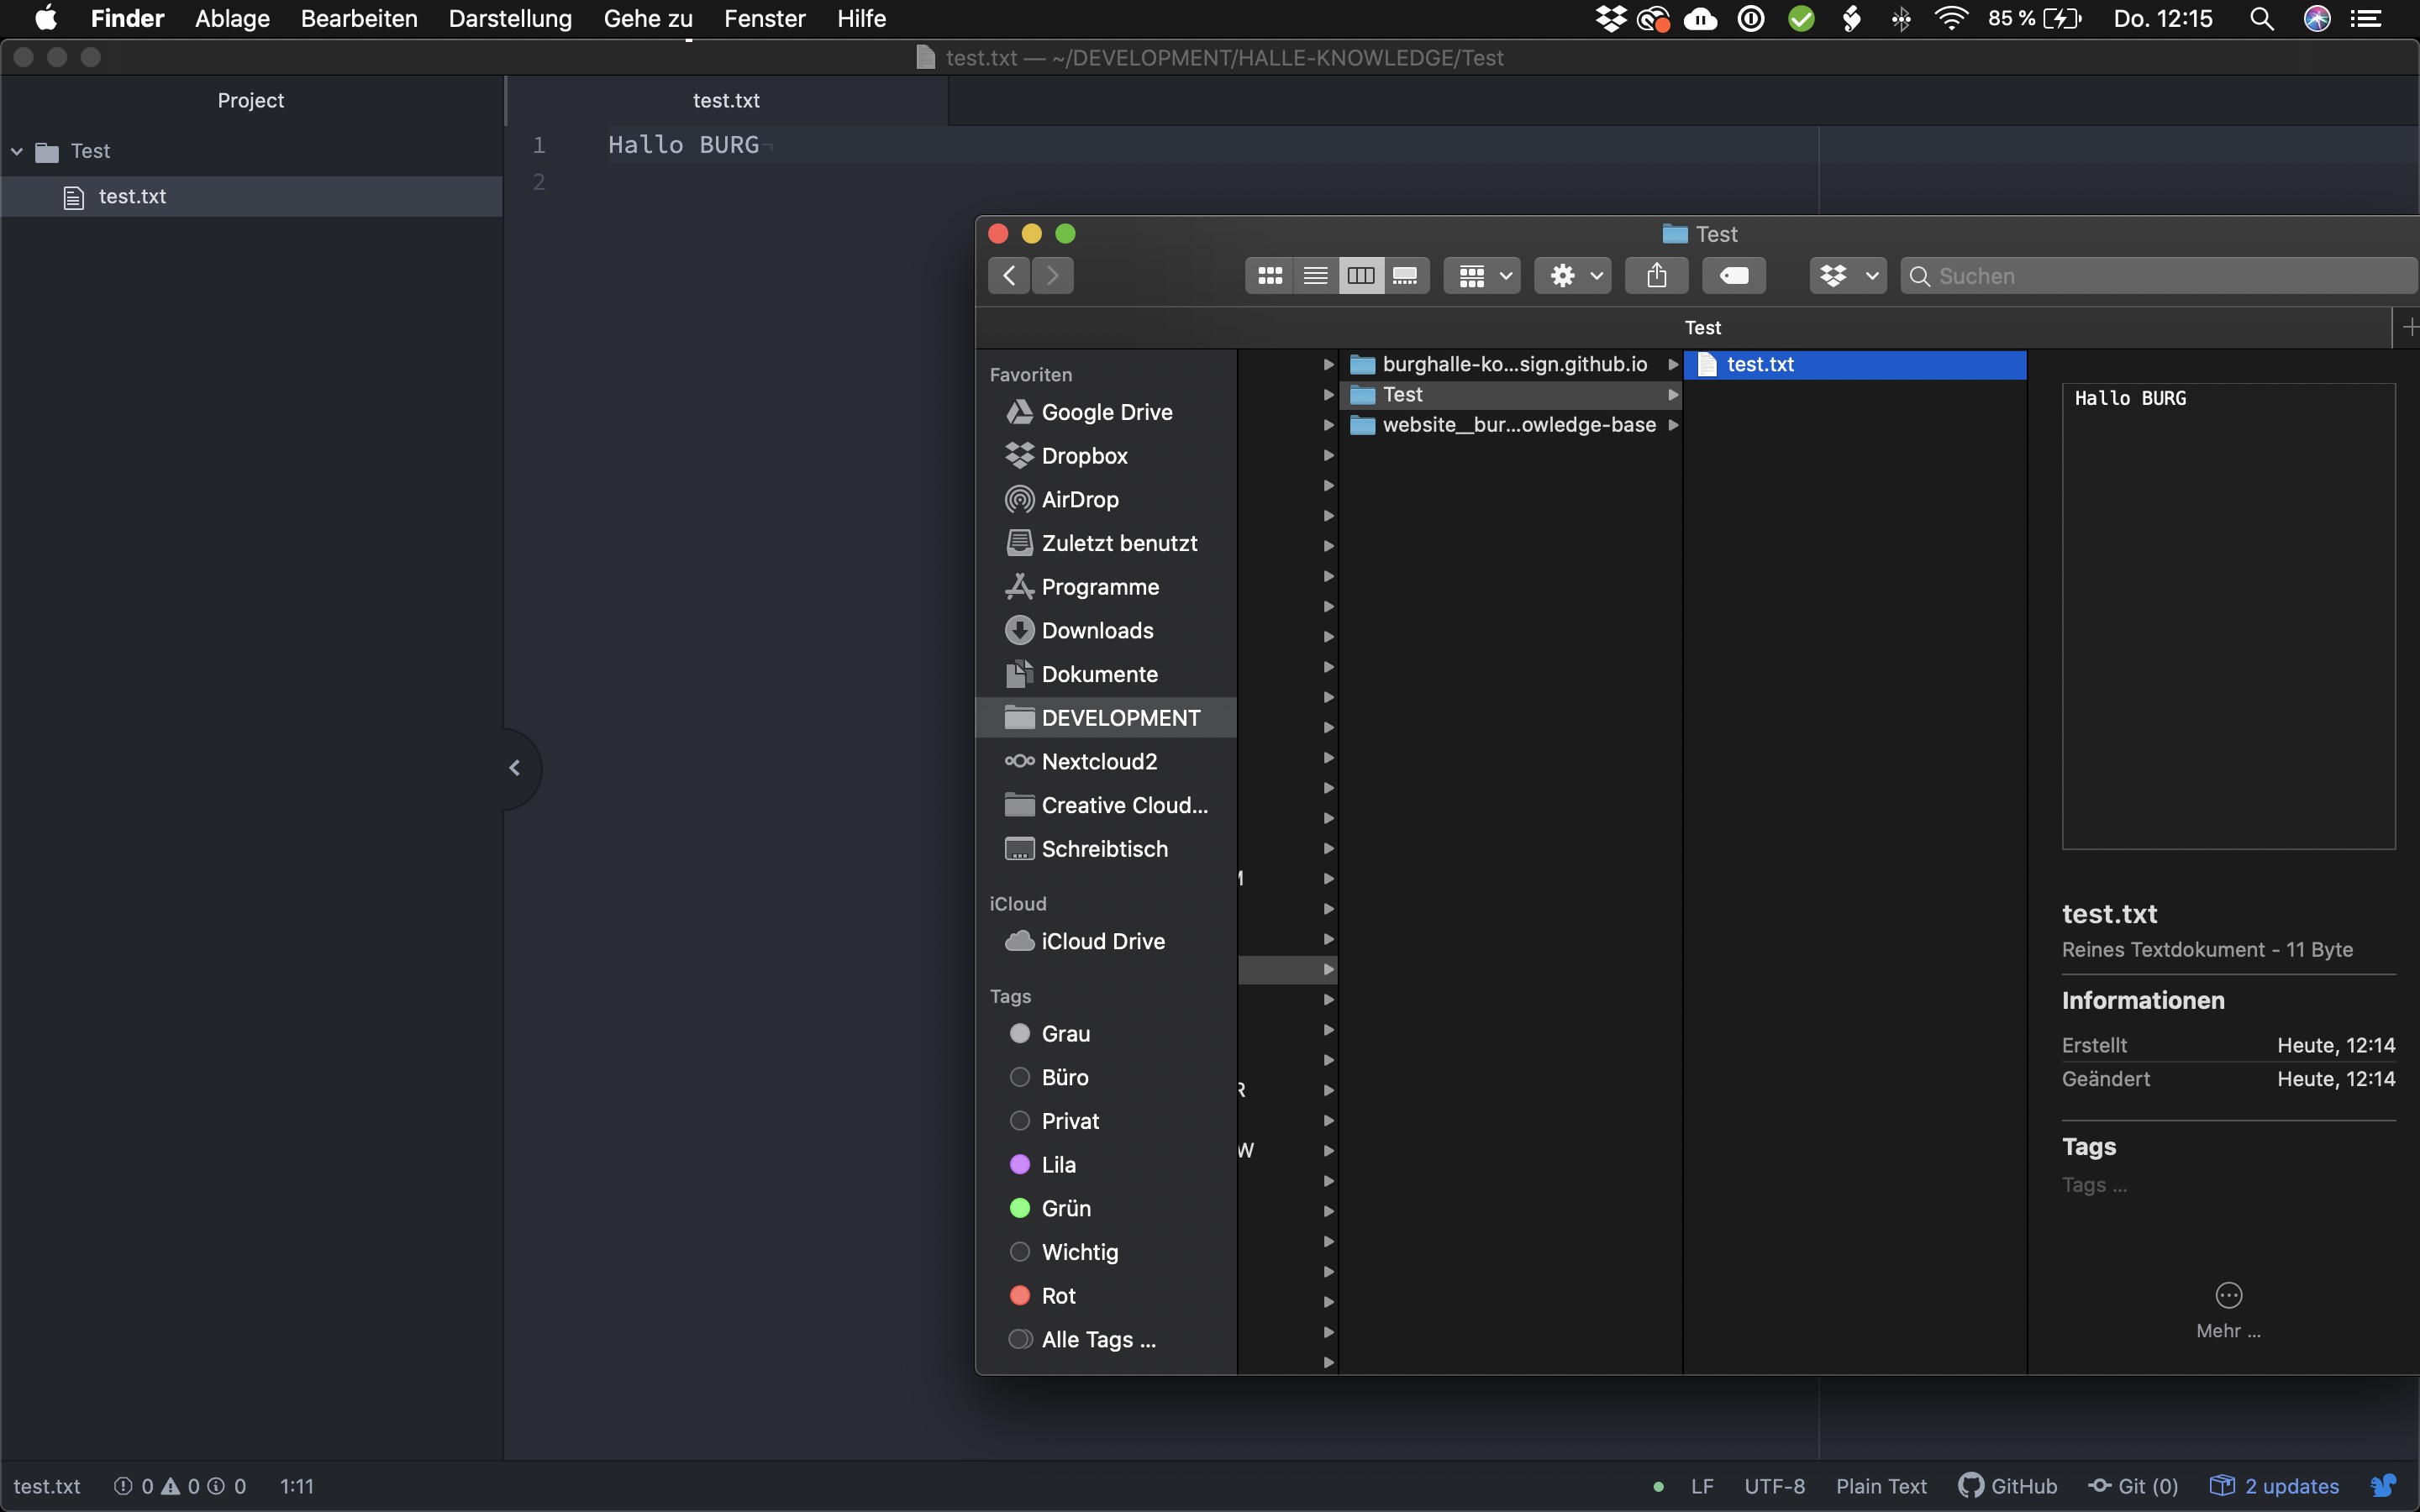The height and width of the screenshot is (1512, 2420).
Task: Select the gallery view icon in Finder toolbar
Action: pos(1404,274)
